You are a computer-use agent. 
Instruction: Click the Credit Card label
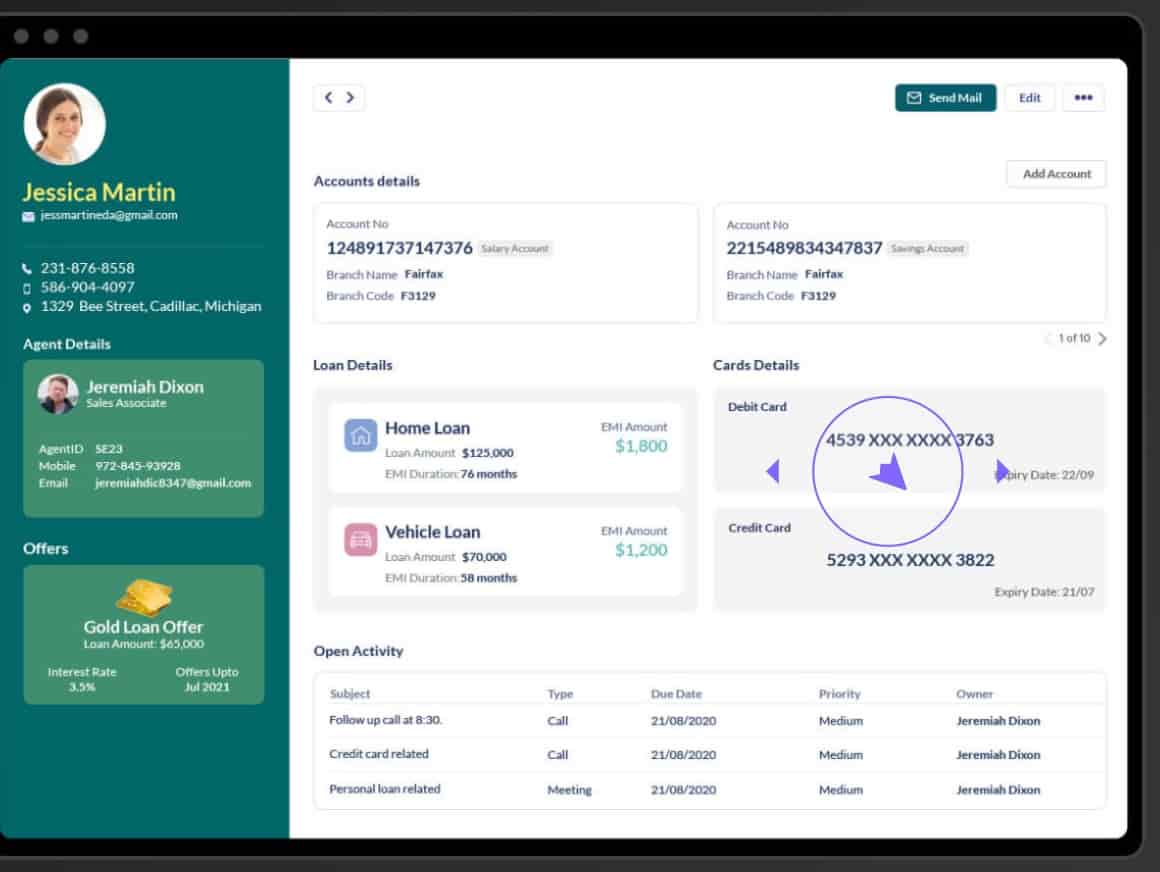(759, 528)
